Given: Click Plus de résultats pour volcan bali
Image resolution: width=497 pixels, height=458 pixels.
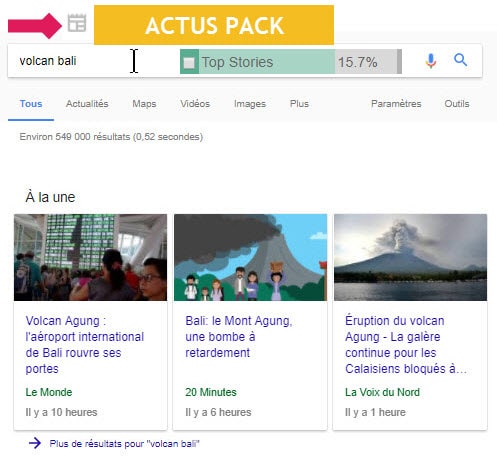Looking at the screenshot, I should 124,444.
